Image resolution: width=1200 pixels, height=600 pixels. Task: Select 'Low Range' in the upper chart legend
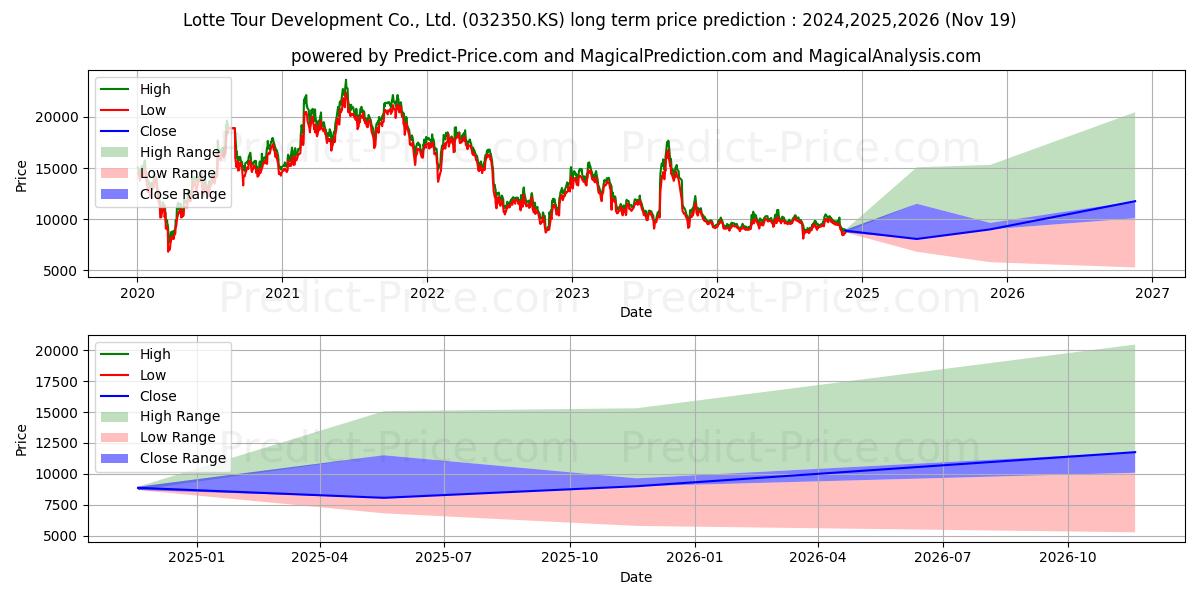(x=178, y=173)
